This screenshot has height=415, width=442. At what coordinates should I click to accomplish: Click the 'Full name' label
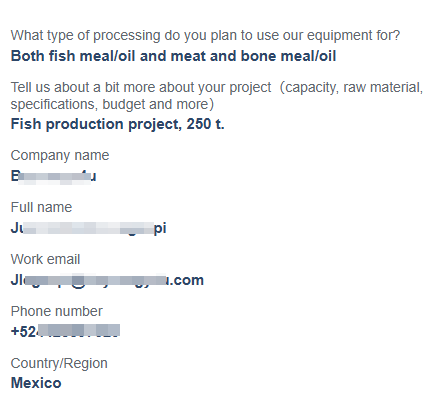41,207
